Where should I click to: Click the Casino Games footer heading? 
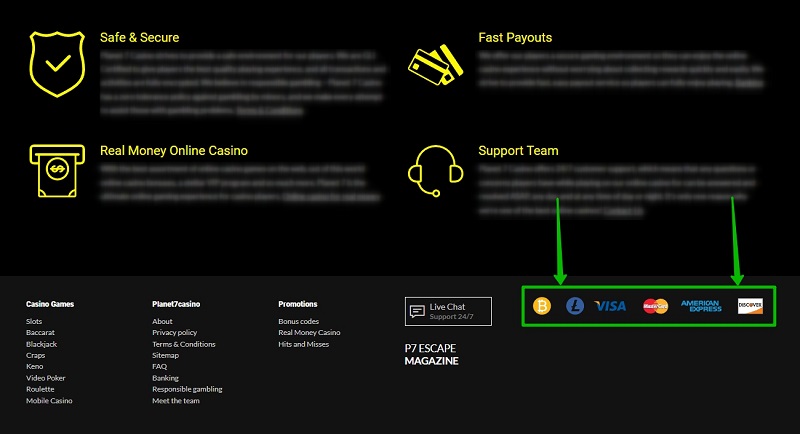pyautogui.click(x=50, y=304)
